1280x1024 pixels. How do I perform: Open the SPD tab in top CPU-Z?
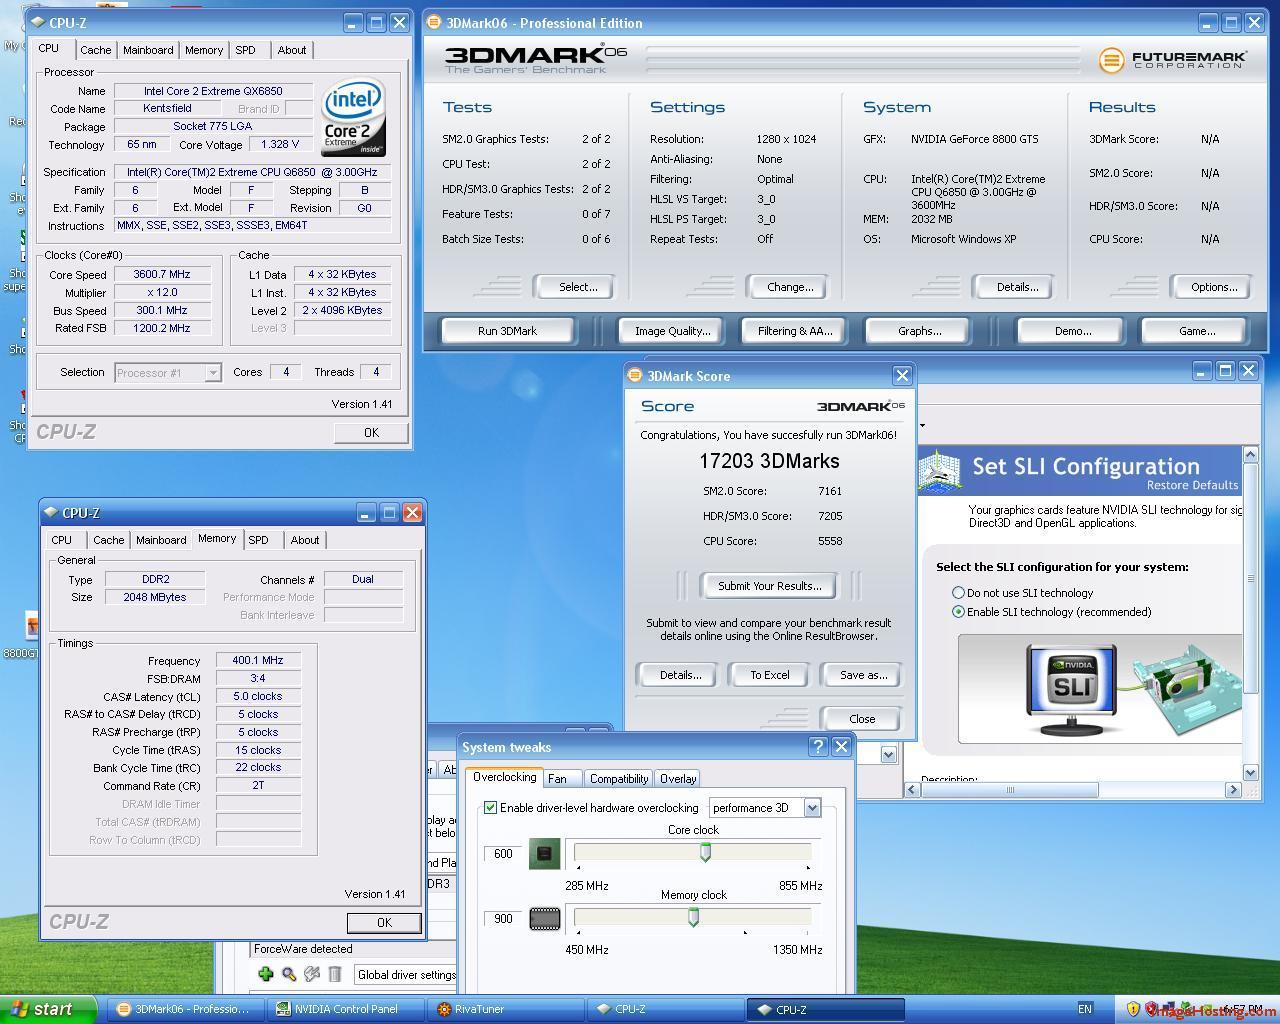pyautogui.click(x=245, y=50)
